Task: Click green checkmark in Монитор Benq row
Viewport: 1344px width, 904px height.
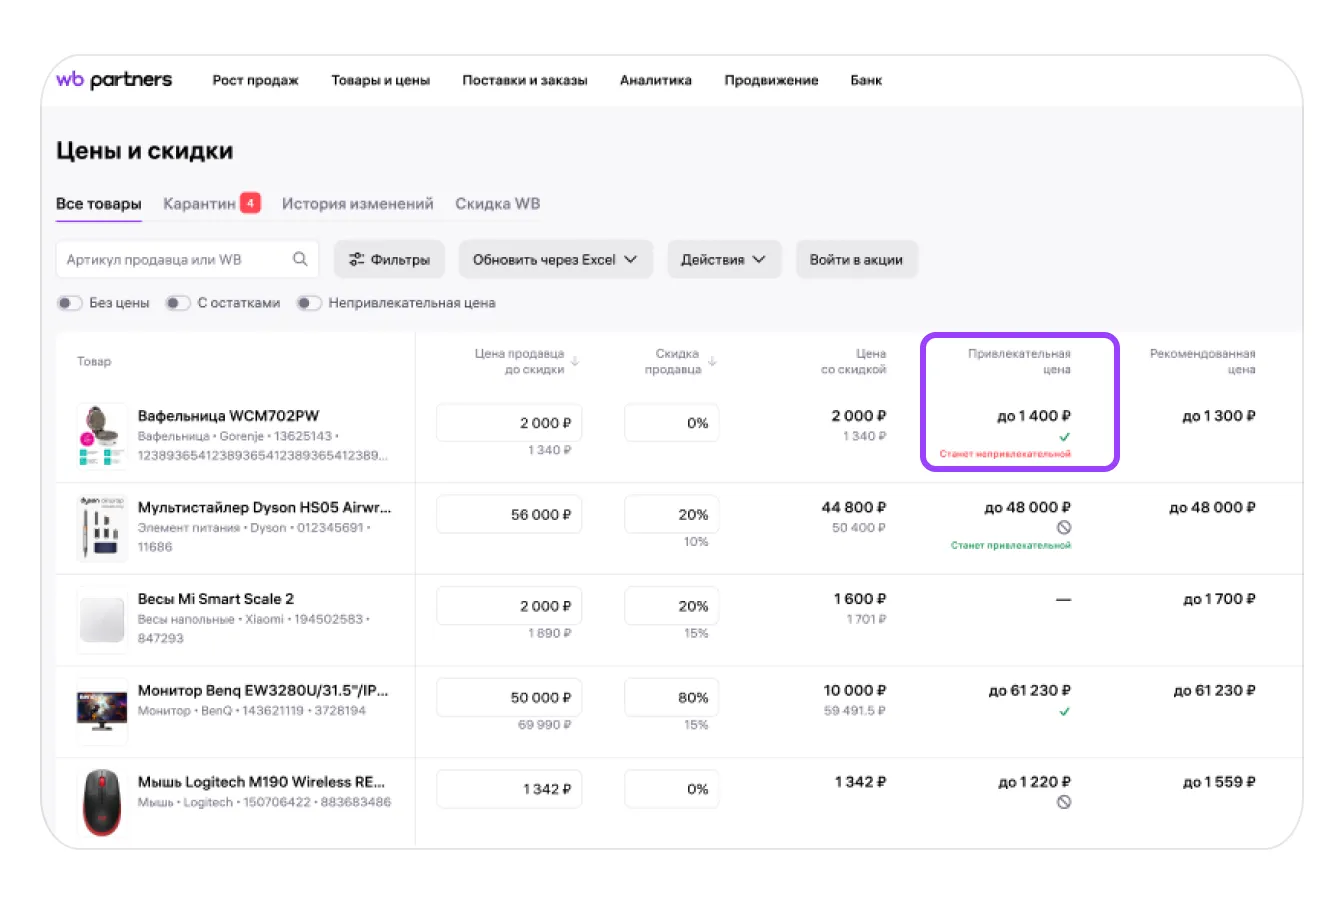Action: pyautogui.click(x=1064, y=712)
